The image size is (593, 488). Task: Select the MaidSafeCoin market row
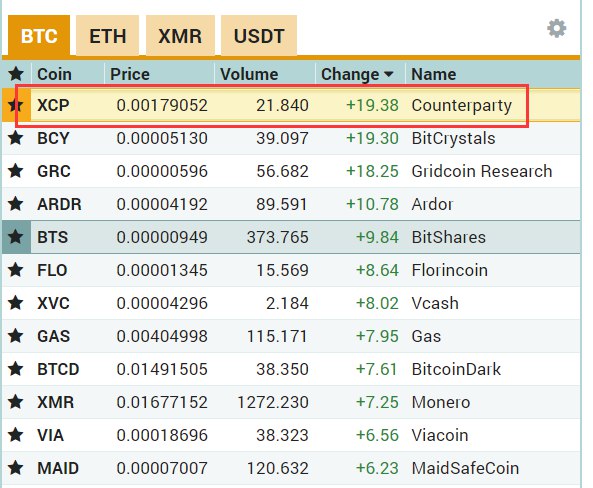coord(291,468)
